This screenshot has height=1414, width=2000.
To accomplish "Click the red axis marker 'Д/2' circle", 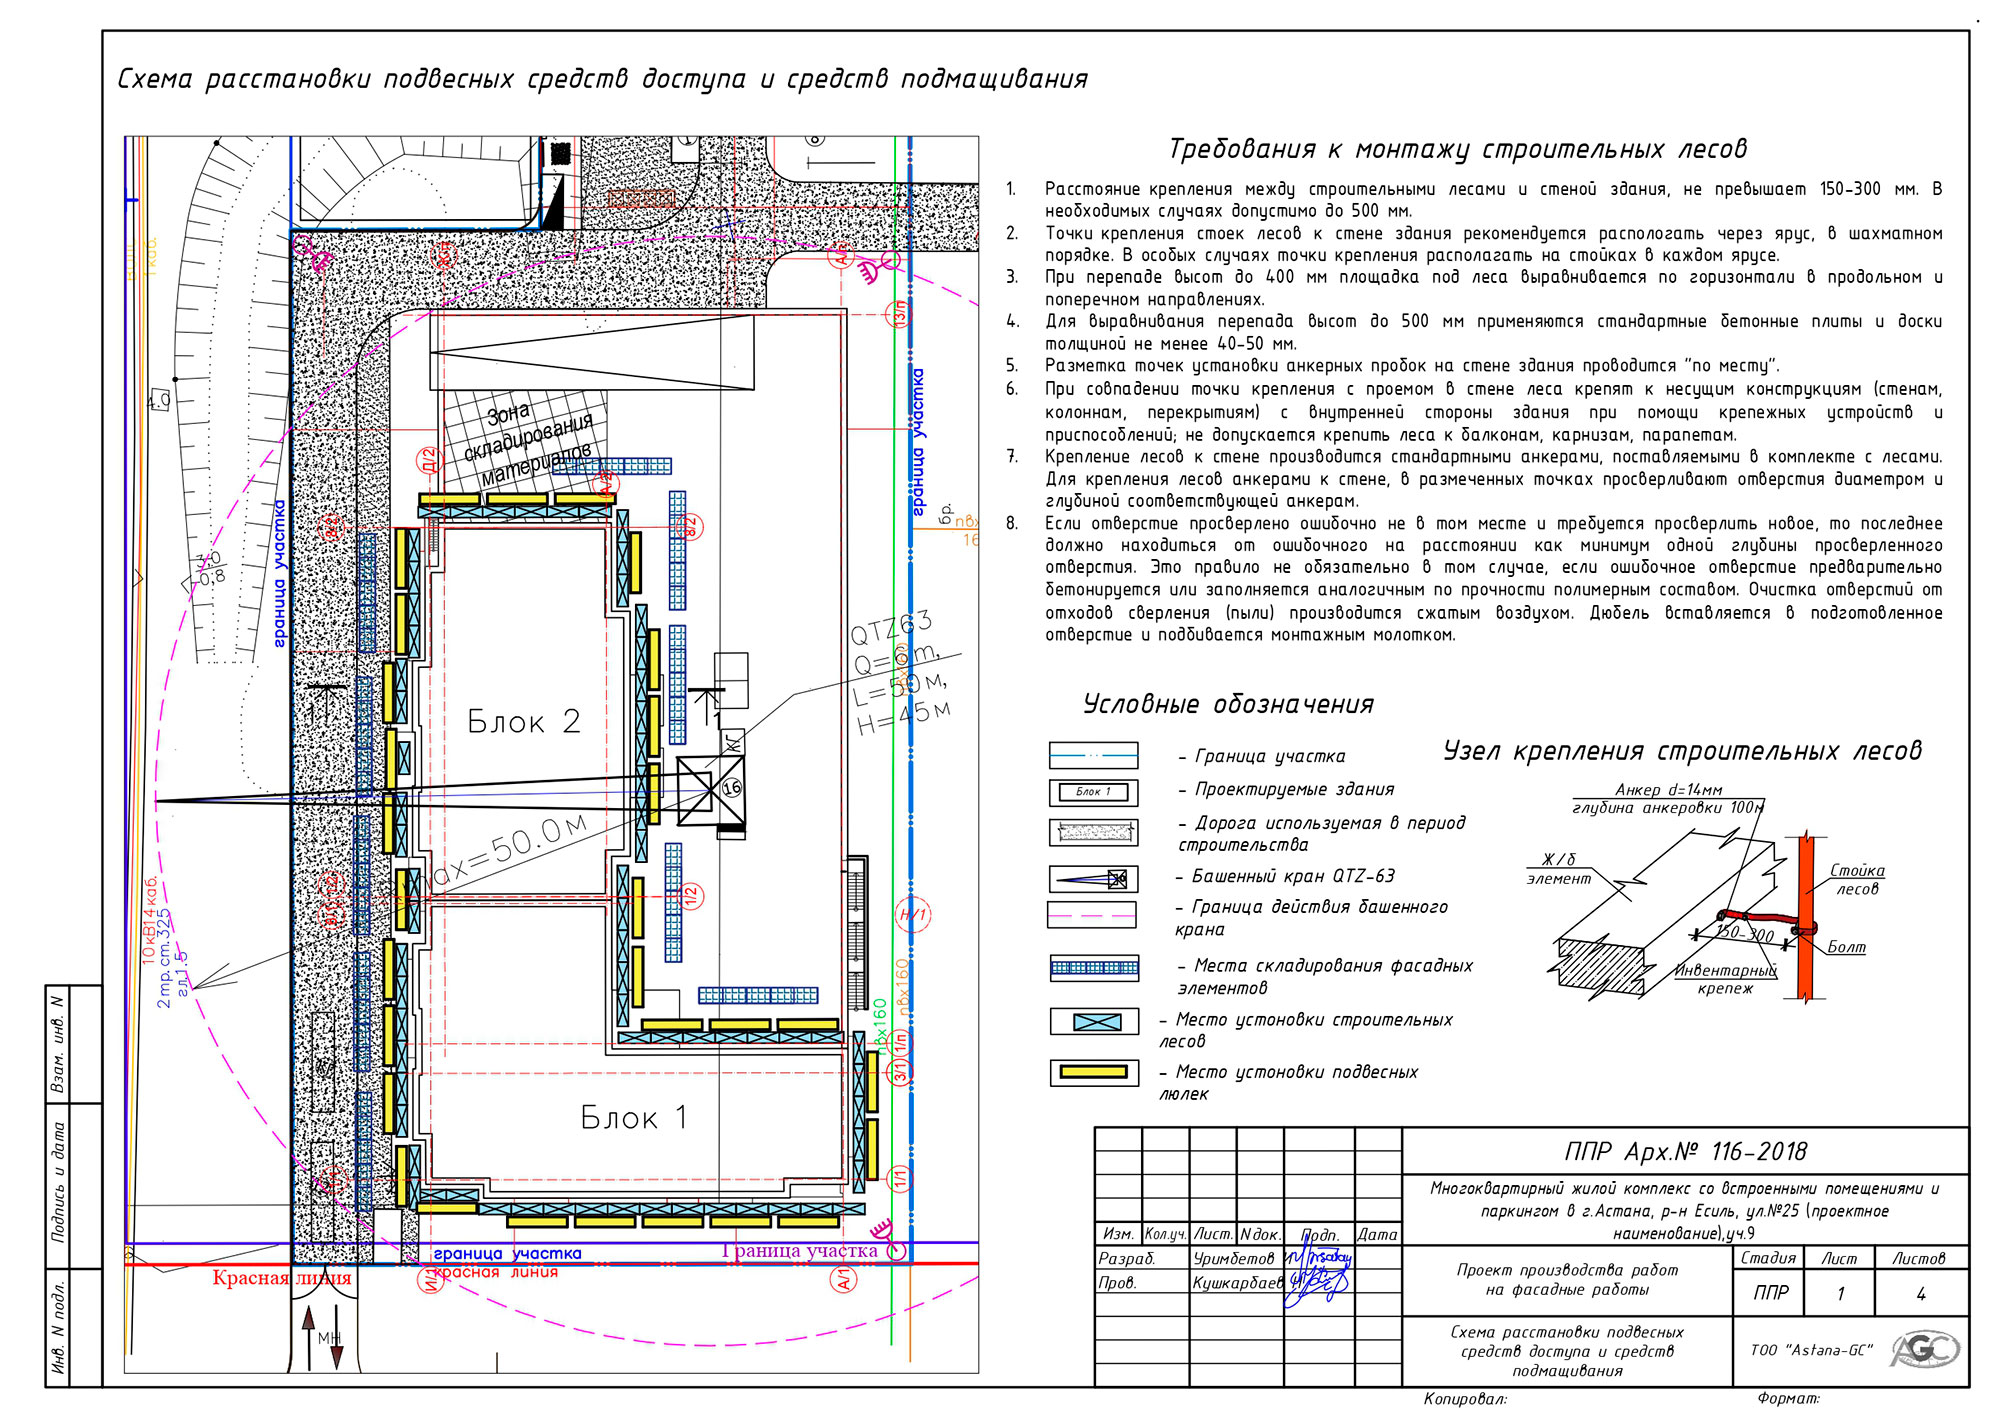I will point(429,460).
